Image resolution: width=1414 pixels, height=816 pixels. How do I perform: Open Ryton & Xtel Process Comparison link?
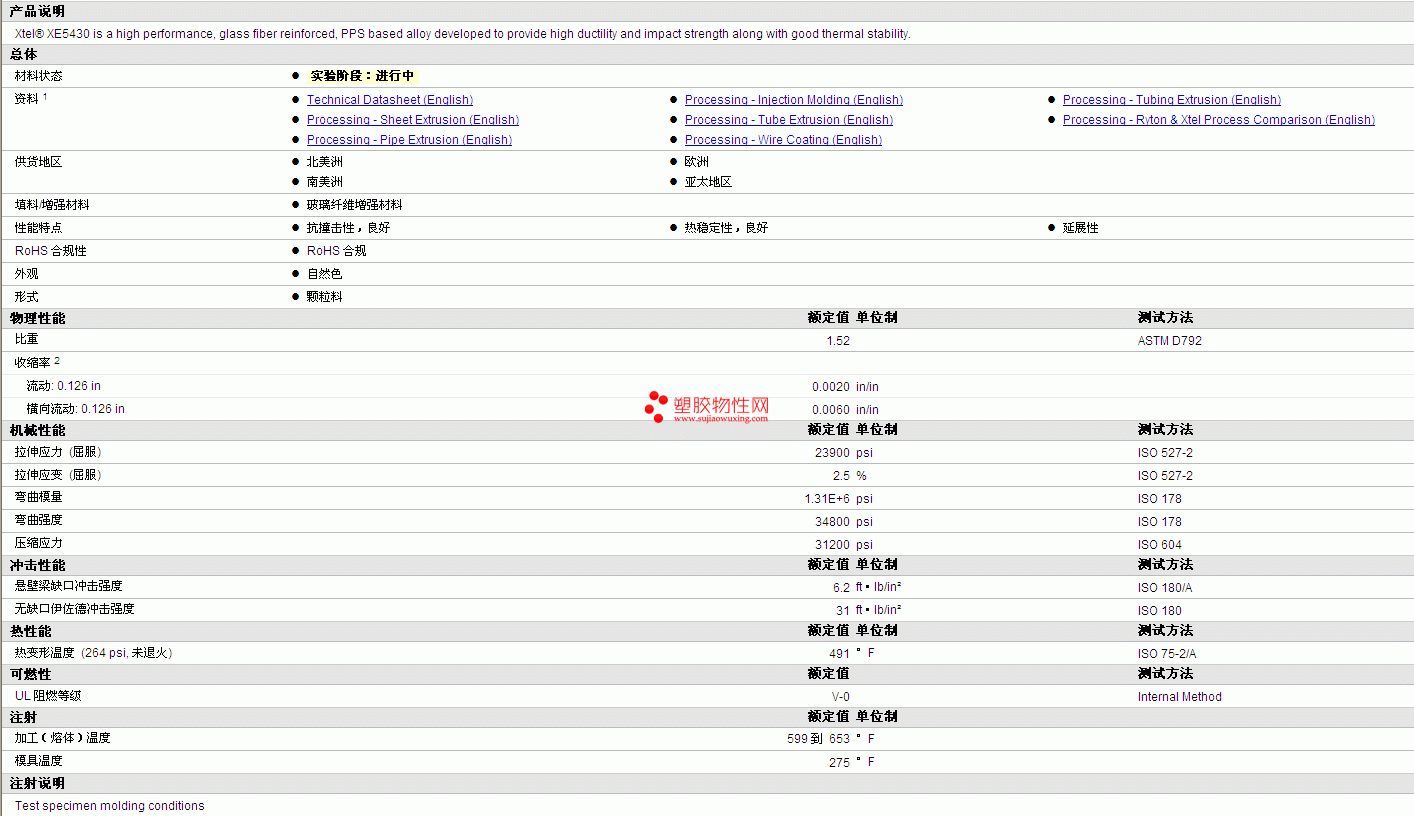coord(1219,120)
